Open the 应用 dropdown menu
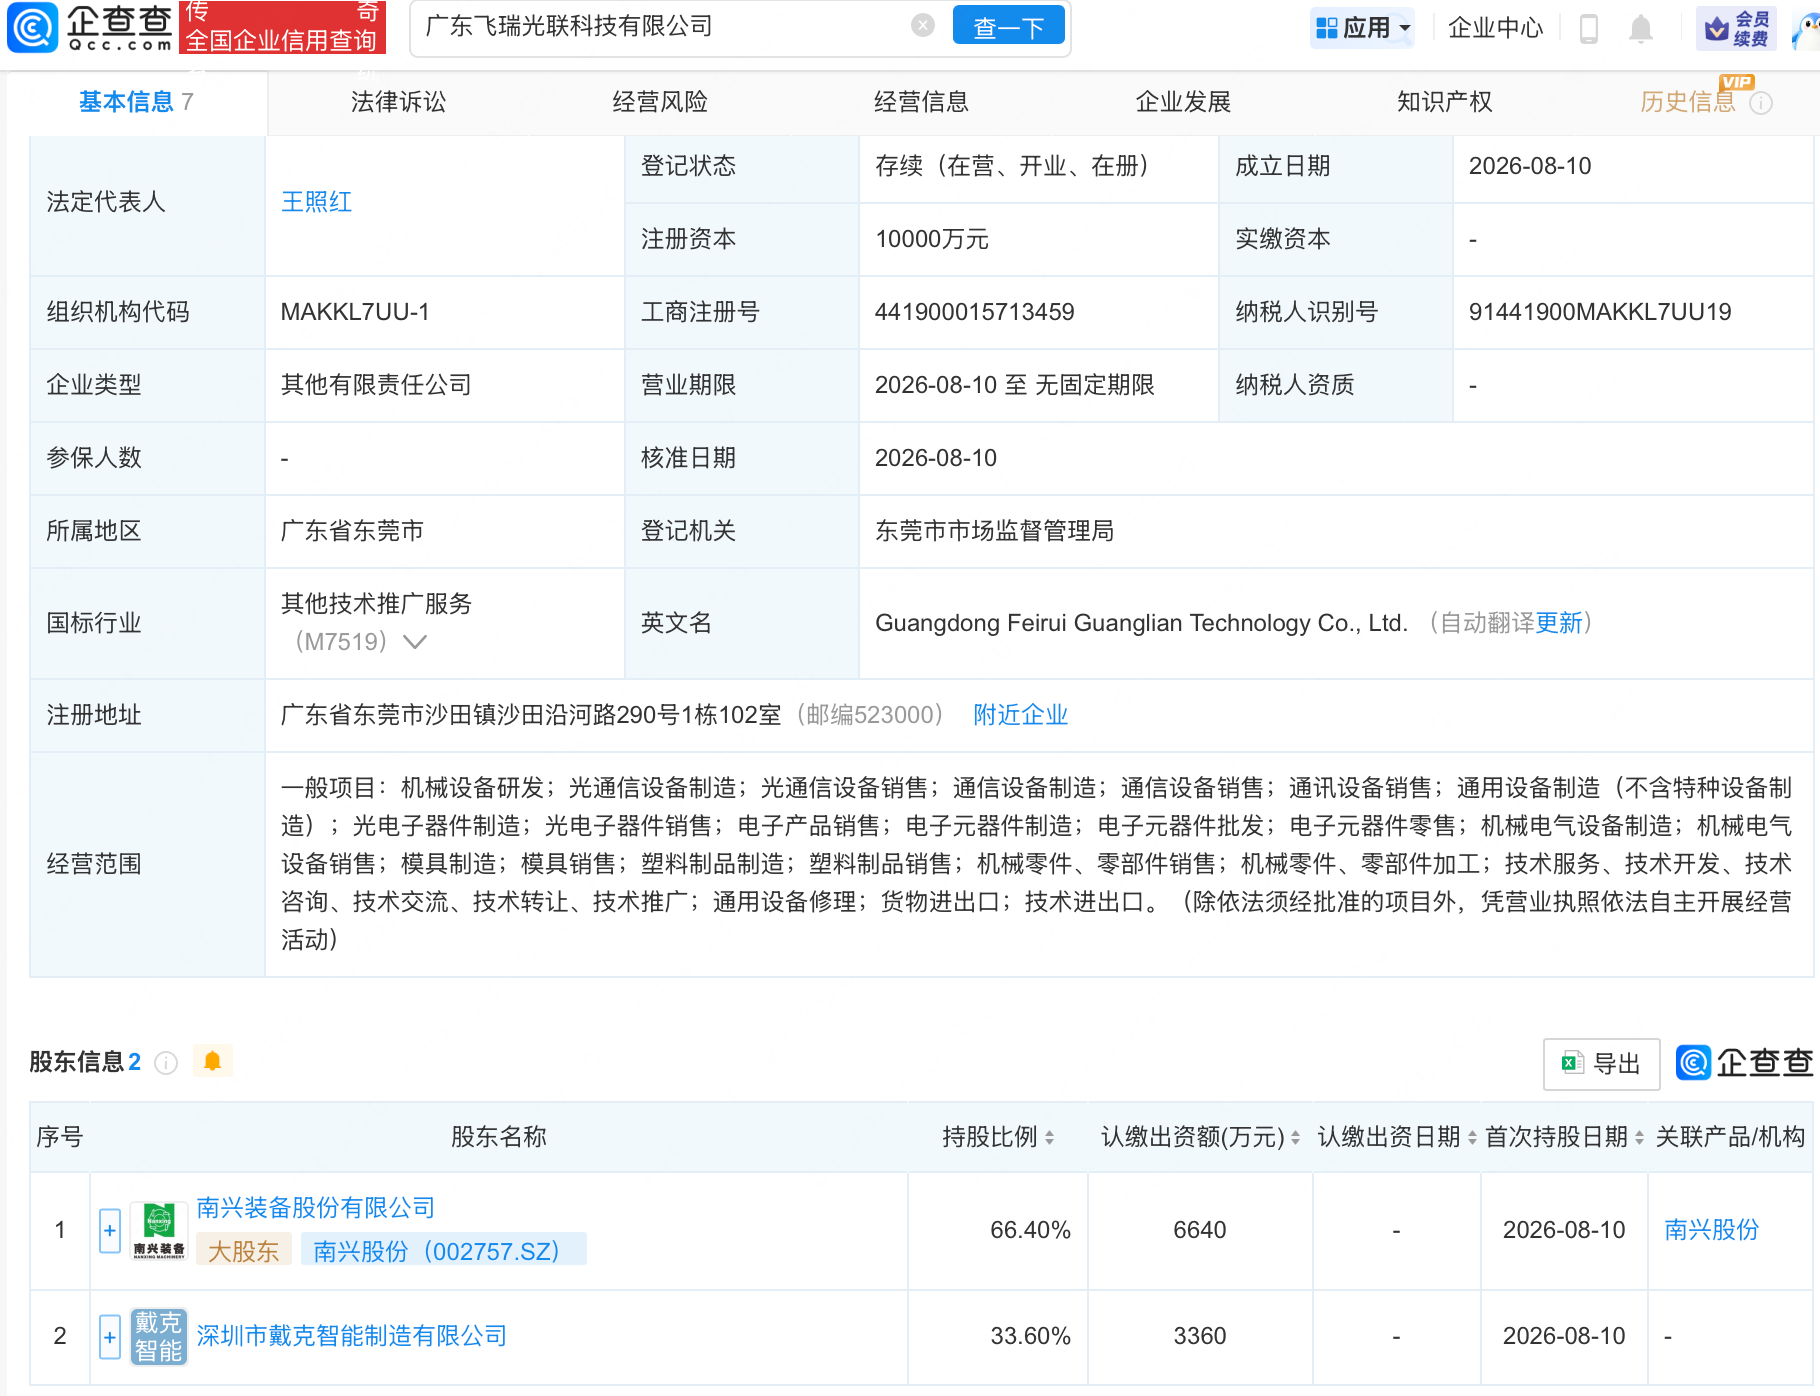Image resolution: width=1820 pixels, height=1396 pixels. [1364, 28]
